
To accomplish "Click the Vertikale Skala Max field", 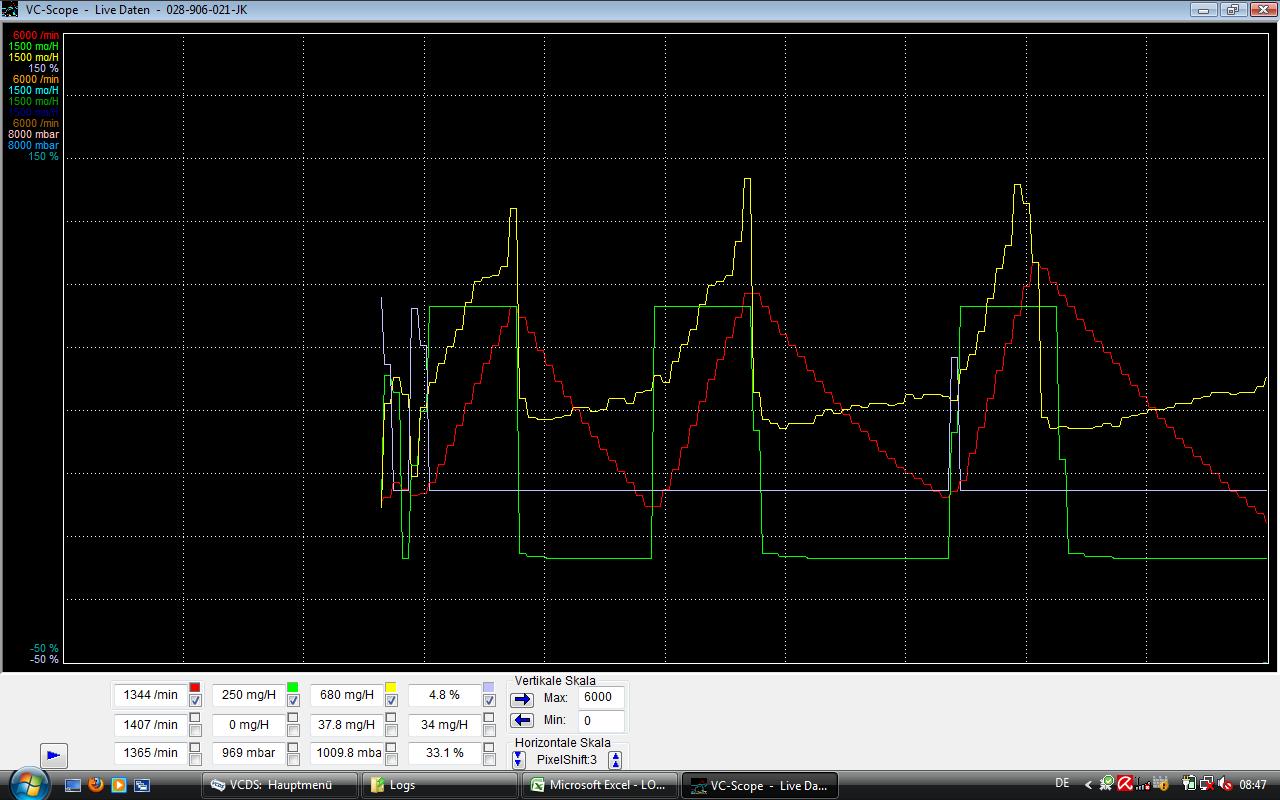I will click(x=601, y=697).
